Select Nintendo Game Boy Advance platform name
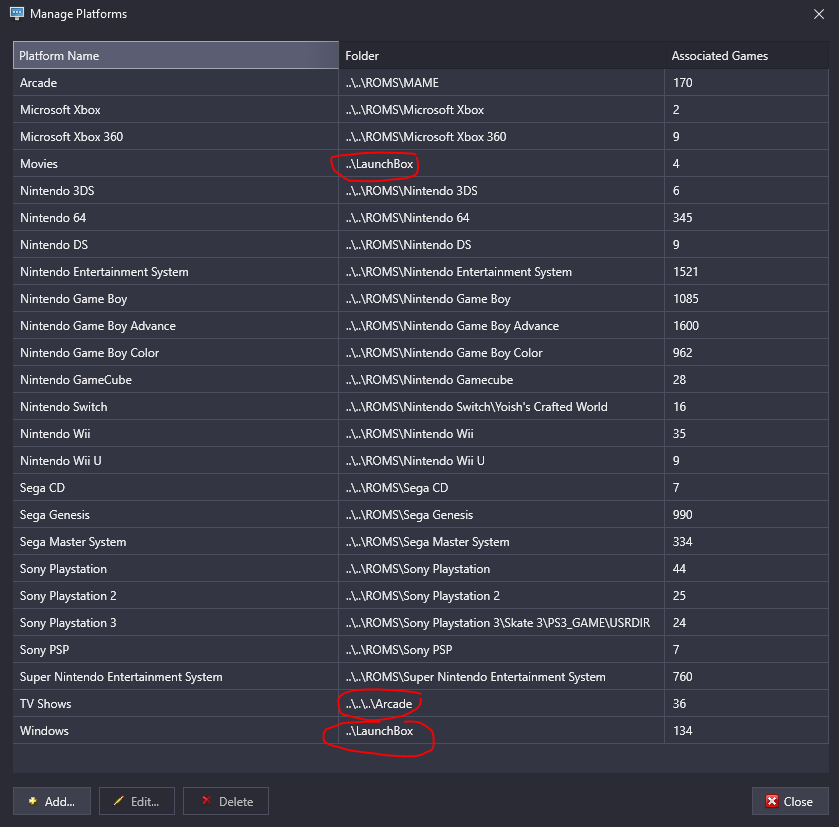 (x=97, y=326)
